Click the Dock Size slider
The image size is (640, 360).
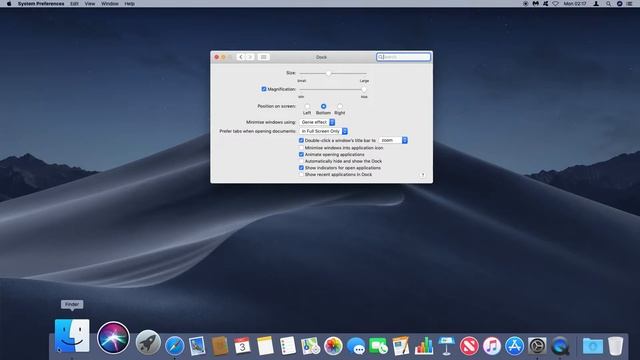tap(333, 73)
